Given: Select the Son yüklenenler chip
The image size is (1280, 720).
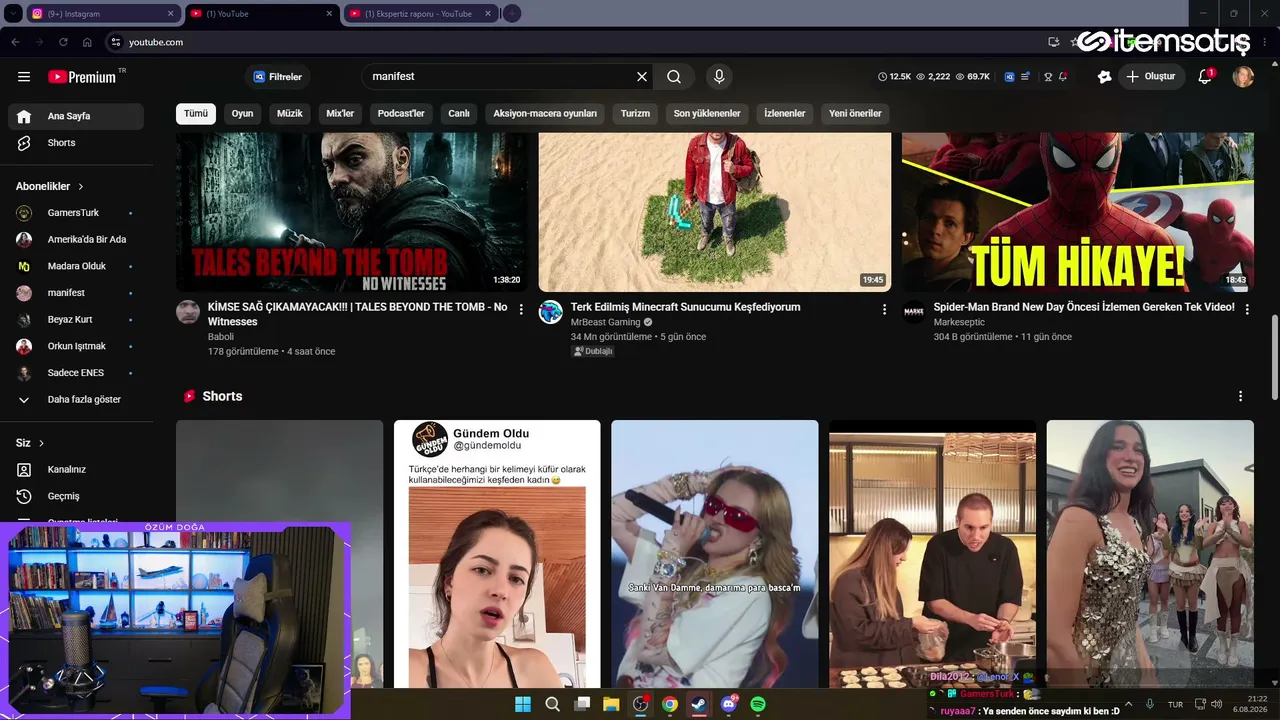Looking at the screenshot, I should click(x=707, y=114).
